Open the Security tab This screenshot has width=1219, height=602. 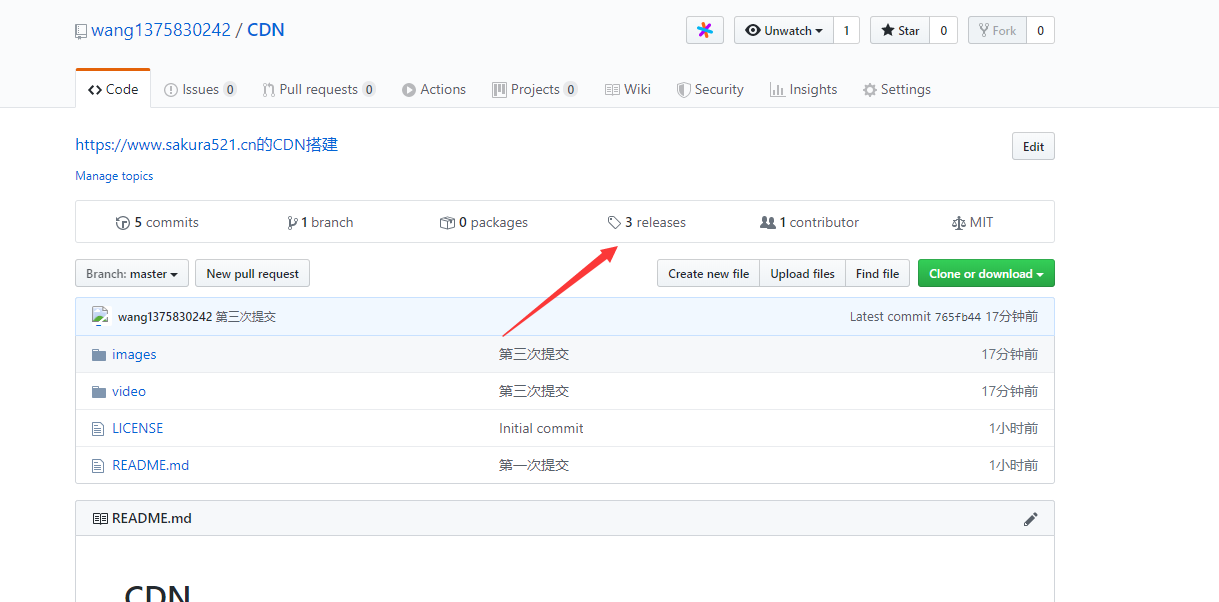click(x=710, y=89)
